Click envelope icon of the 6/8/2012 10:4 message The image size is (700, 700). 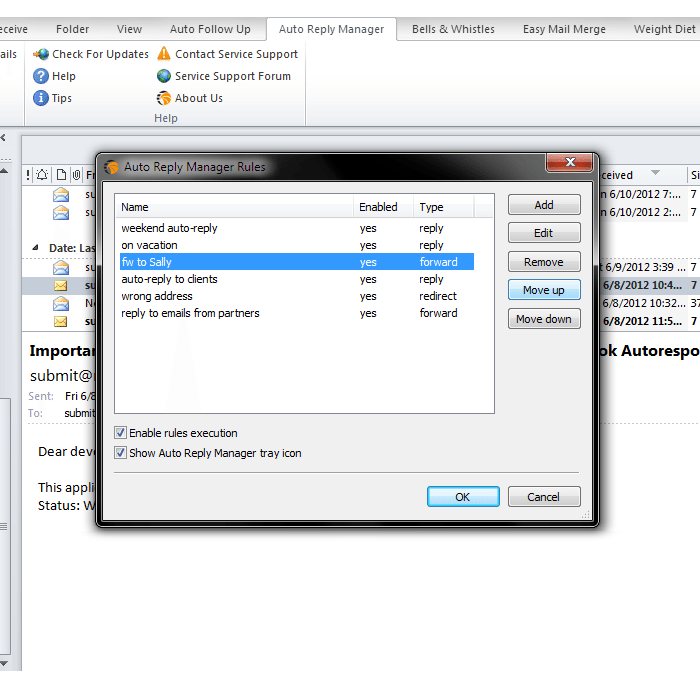click(x=61, y=286)
